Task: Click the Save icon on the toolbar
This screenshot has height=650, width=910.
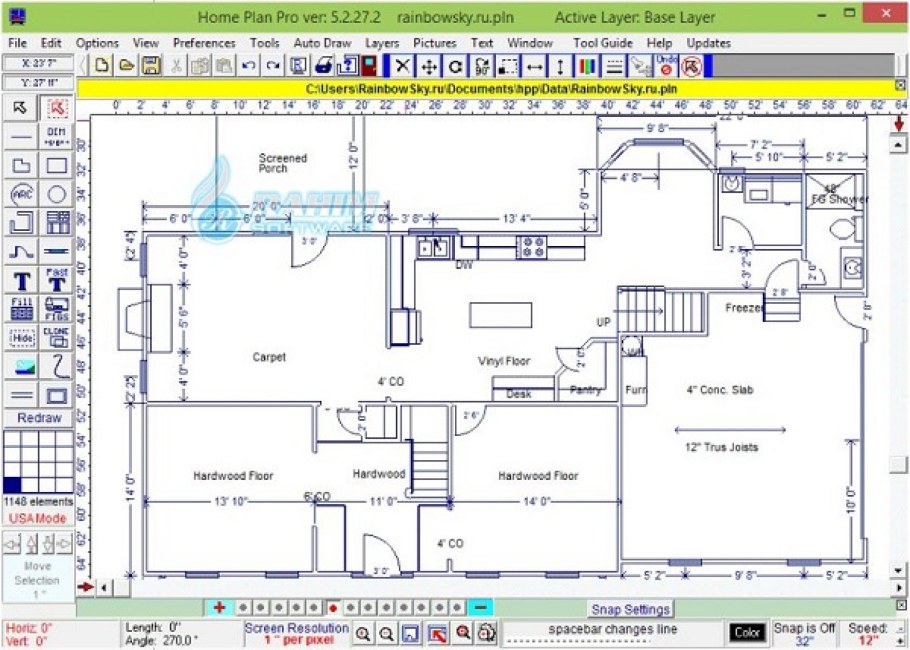Action: pos(149,65)
